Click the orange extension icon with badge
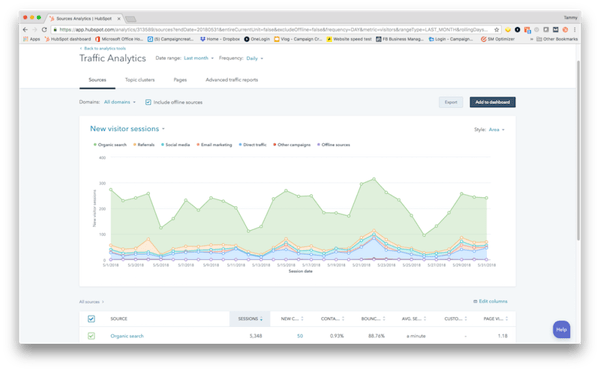Screen dimensions: 600x371 coord(527,29)
